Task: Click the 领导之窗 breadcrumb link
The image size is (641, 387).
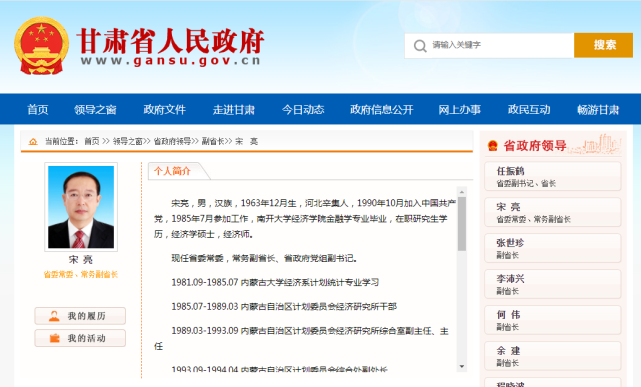Action: tap(128, 141)
